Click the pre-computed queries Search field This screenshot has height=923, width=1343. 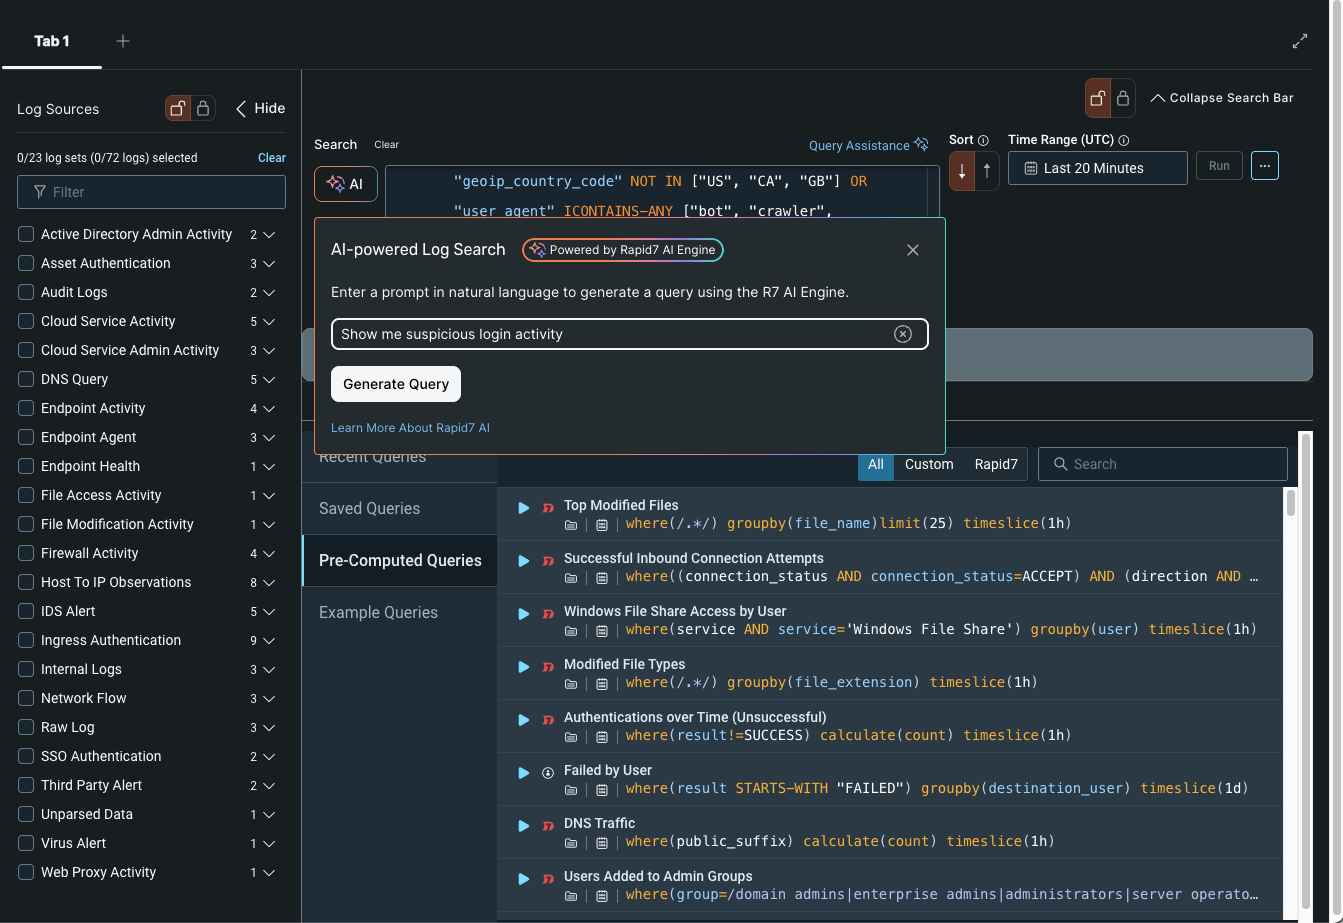click(1163, 464)
